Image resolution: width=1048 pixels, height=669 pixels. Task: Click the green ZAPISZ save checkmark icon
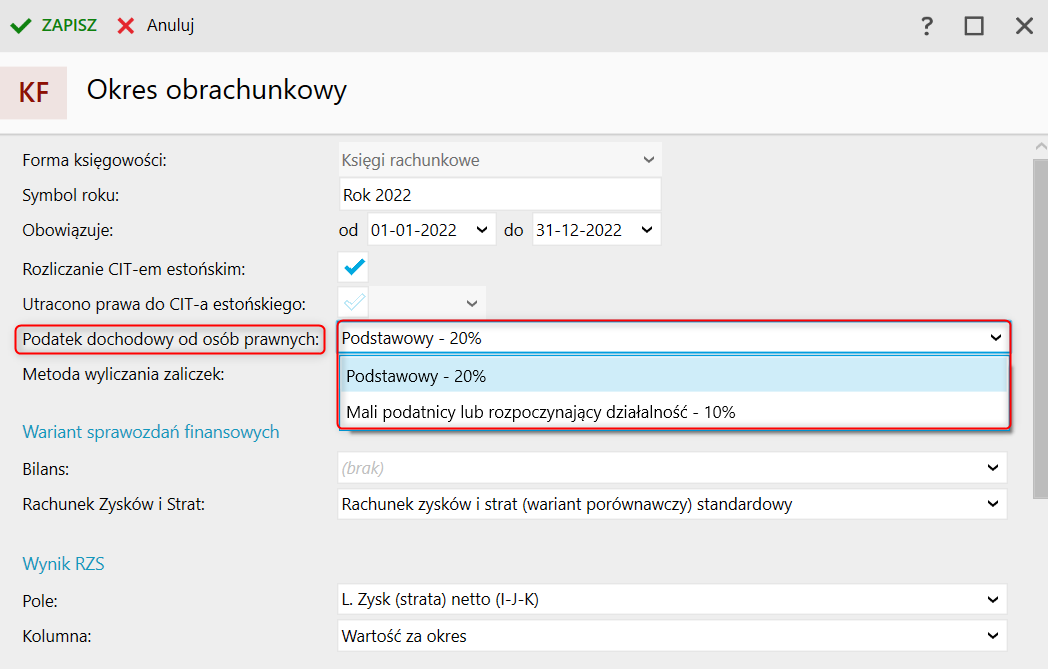click(20, 26)
